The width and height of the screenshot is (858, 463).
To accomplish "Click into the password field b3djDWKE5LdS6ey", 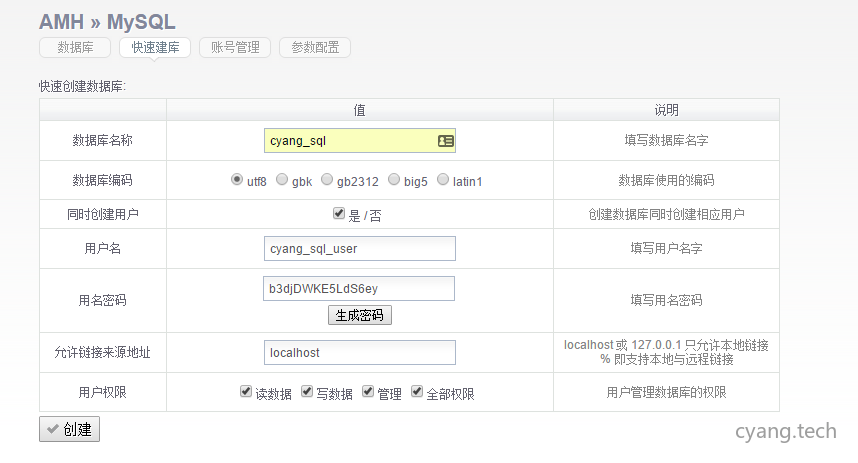I will click(359, 288).
